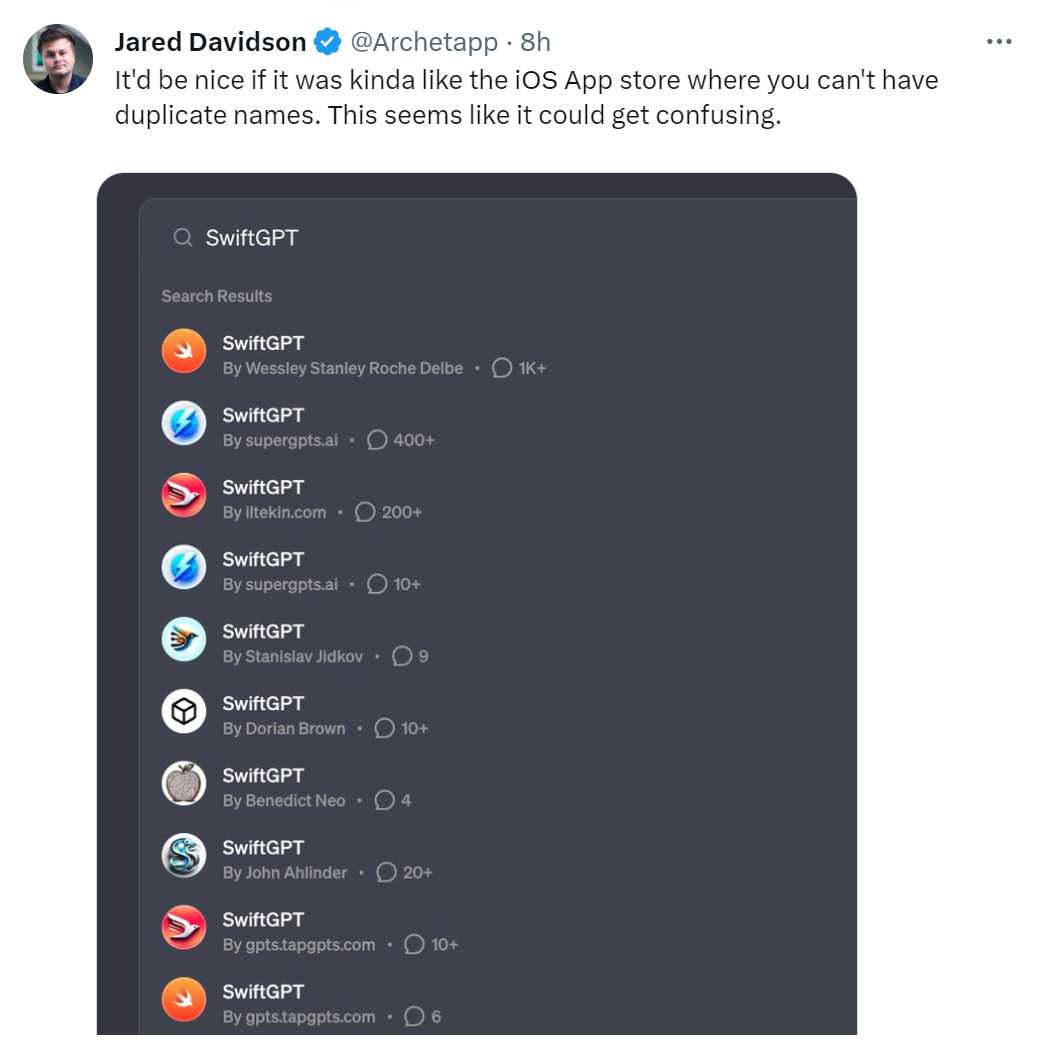Click the search magnifier icon
Image resolution: width=1042 pixels, height=1041 pixels.
pyautogui.click(x=182, y=238)
